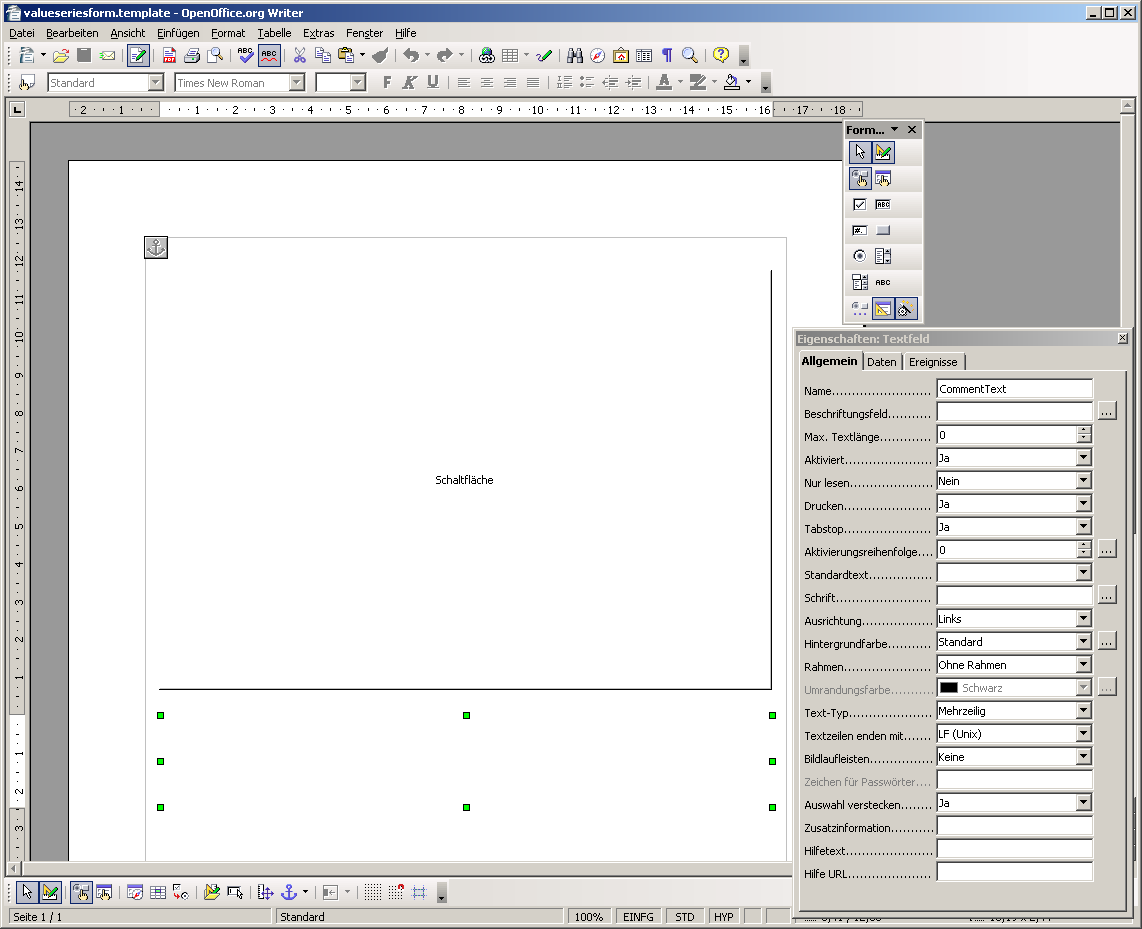This screenshot has width=1142, height=929.
Task: Click the Navigator compass icon
Action: [x=597, y=56]
